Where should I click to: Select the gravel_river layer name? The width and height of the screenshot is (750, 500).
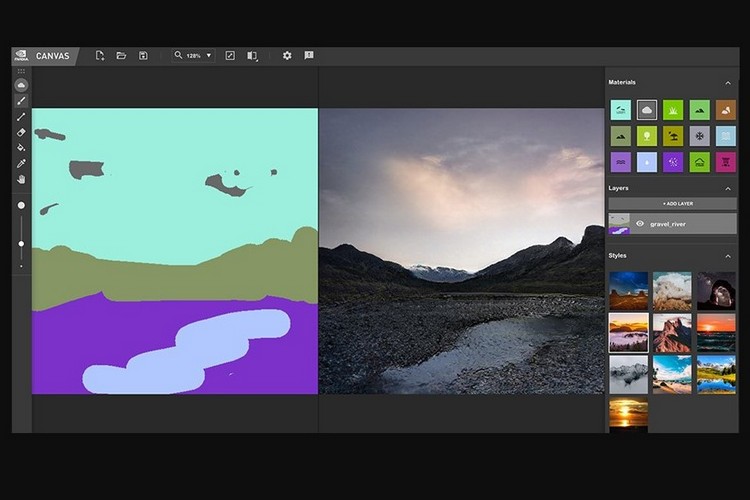point(668,224)
